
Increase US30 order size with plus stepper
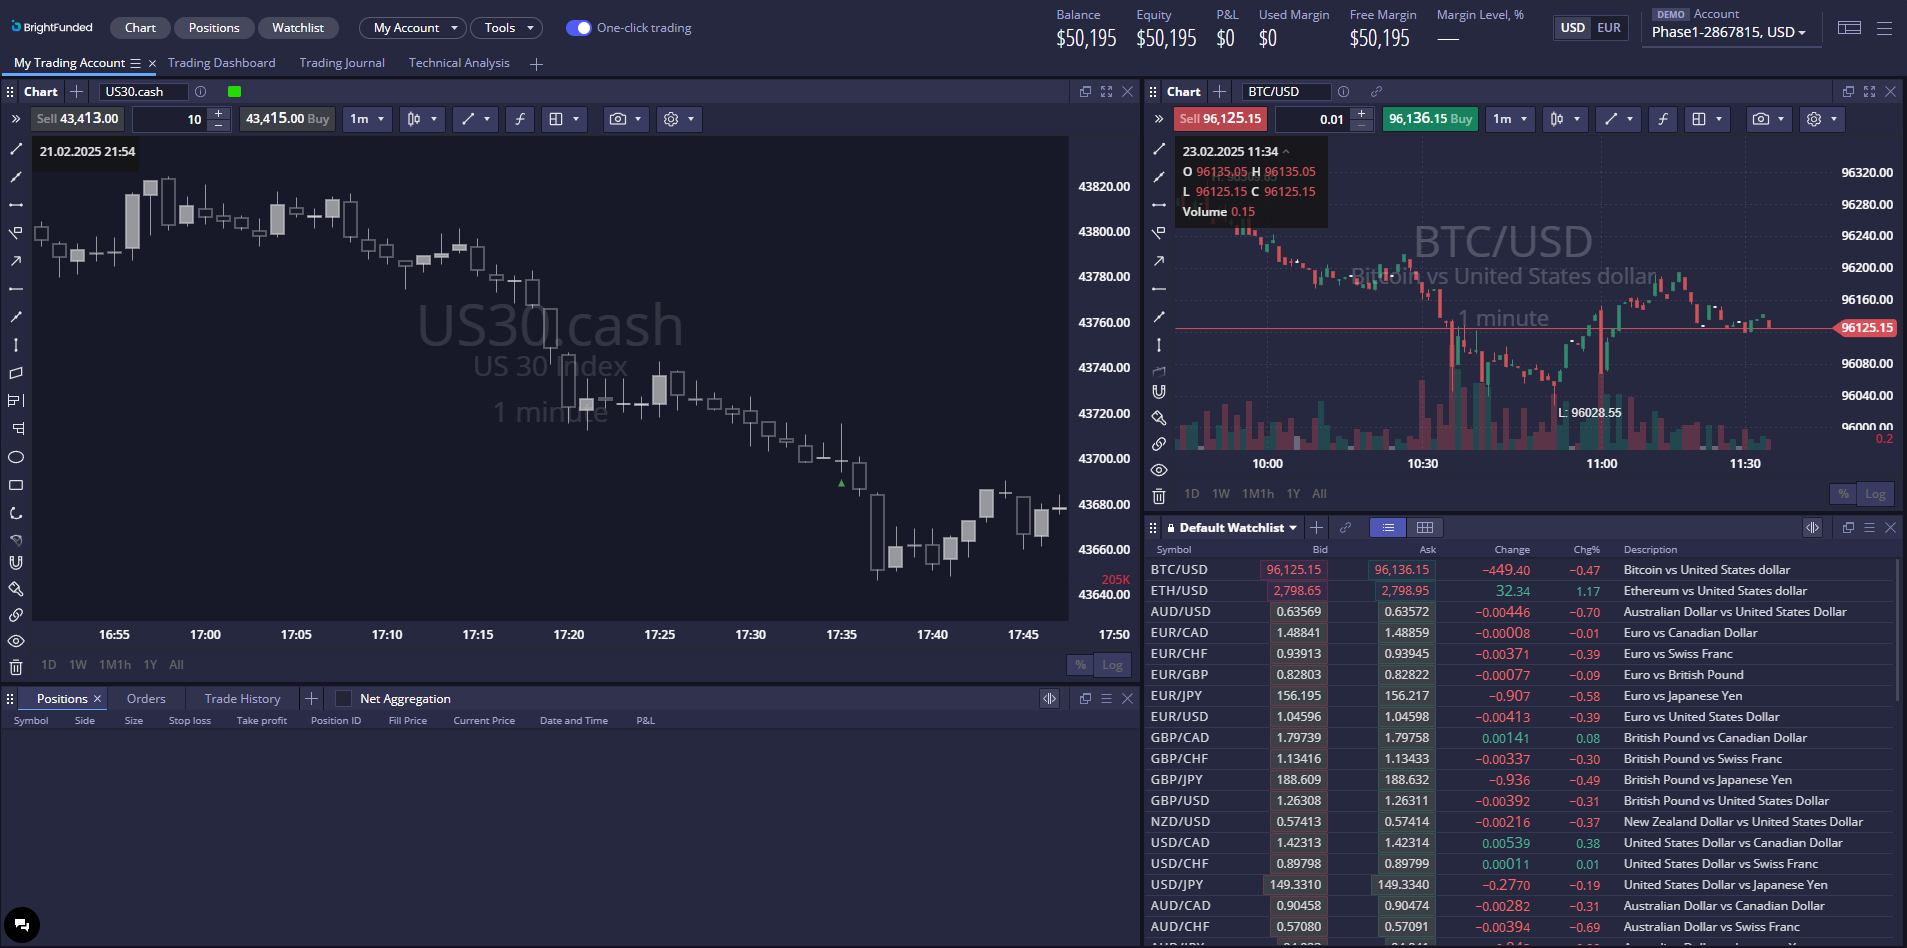coord(218,114)
